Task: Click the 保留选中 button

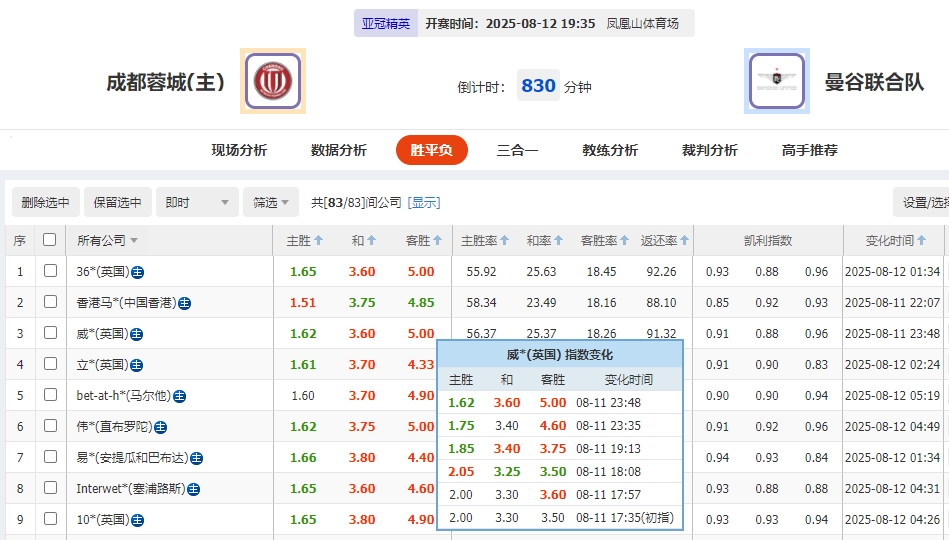Action: (118, 202)
